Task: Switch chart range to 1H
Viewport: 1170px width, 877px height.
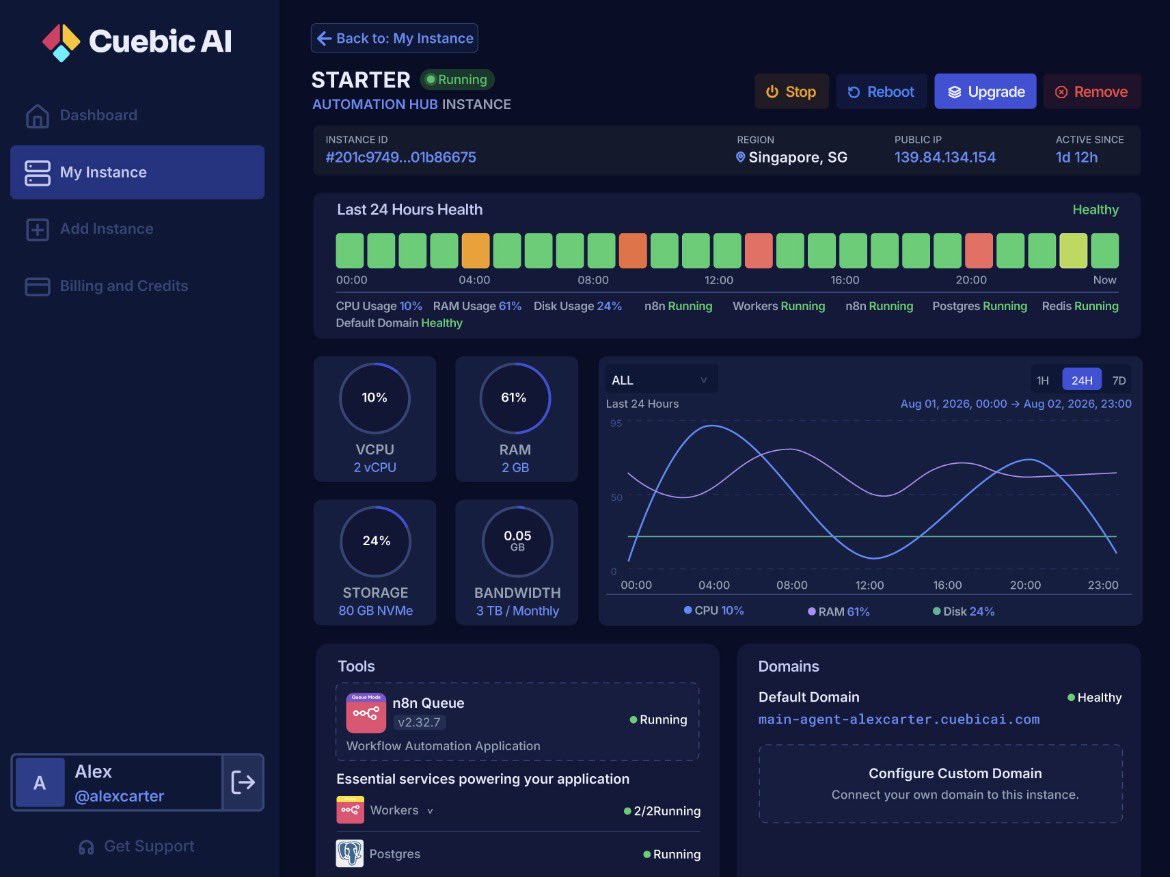Action: pos(1042,380)
